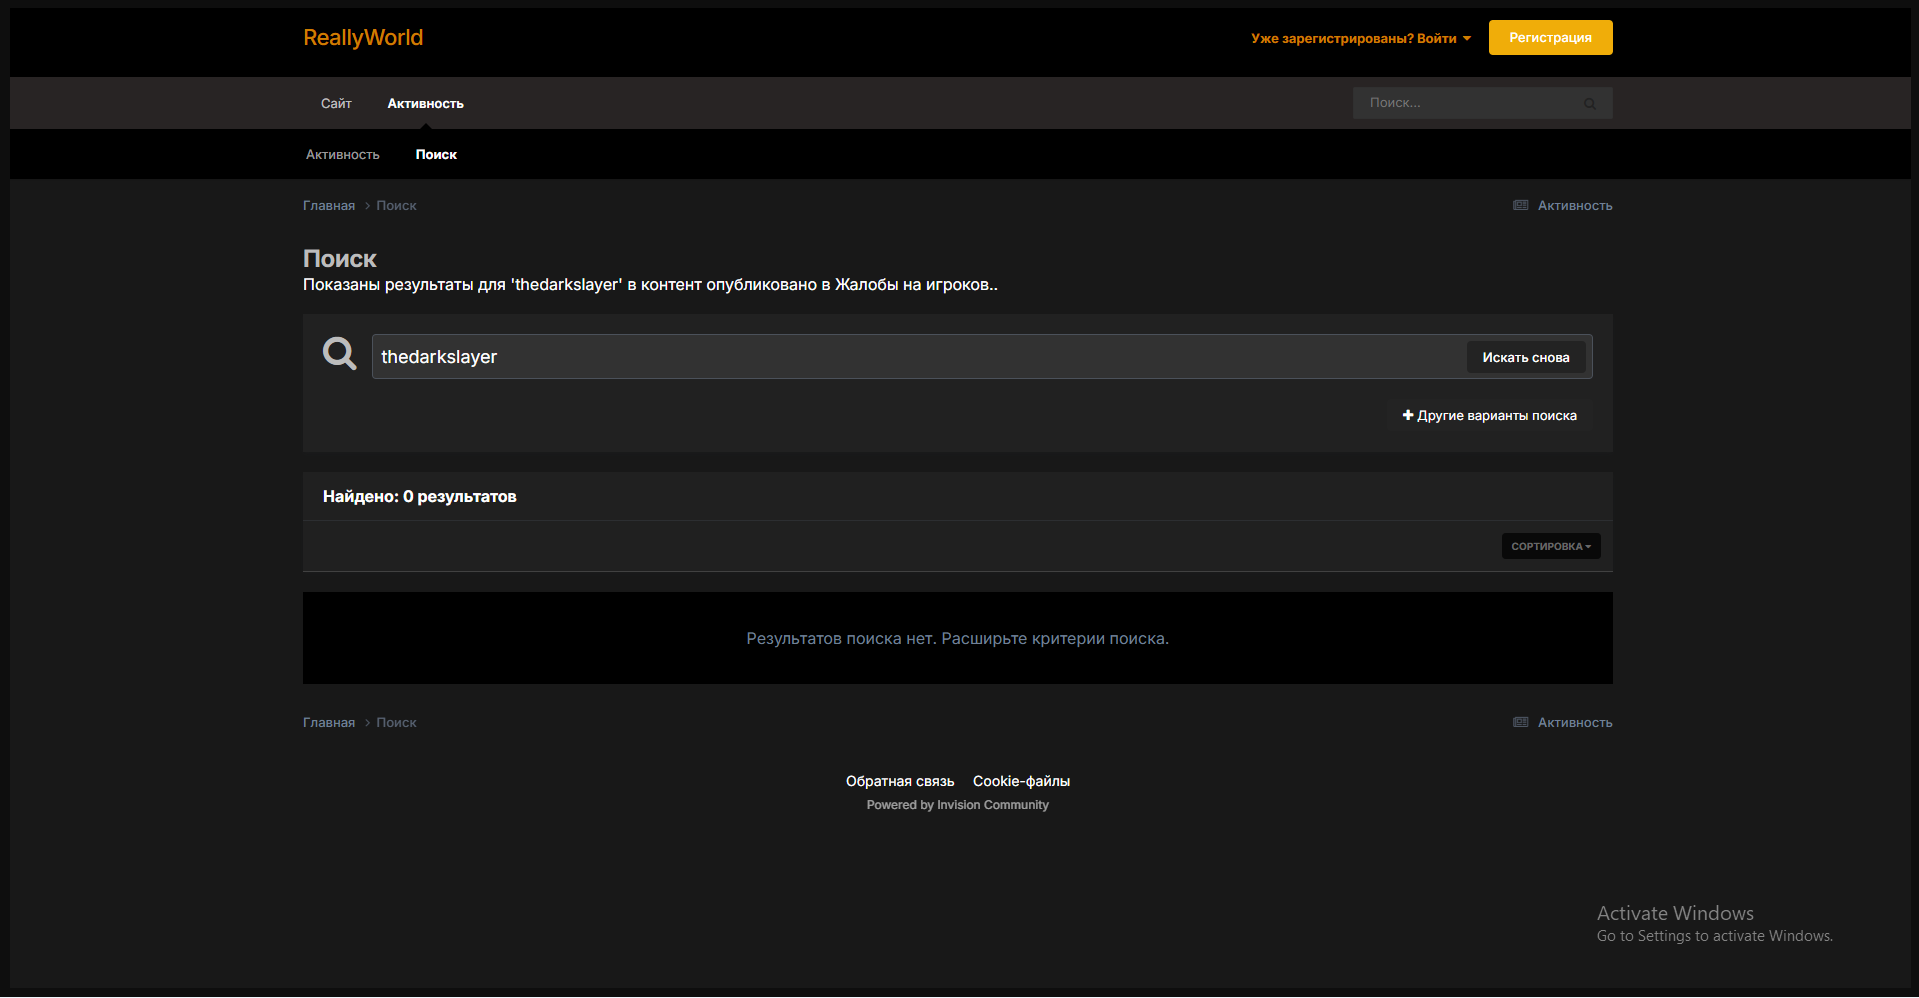The image size is (1919, 998).
Task: Click the 'thedarkslayer' search input field
Action: click(915, 357)
